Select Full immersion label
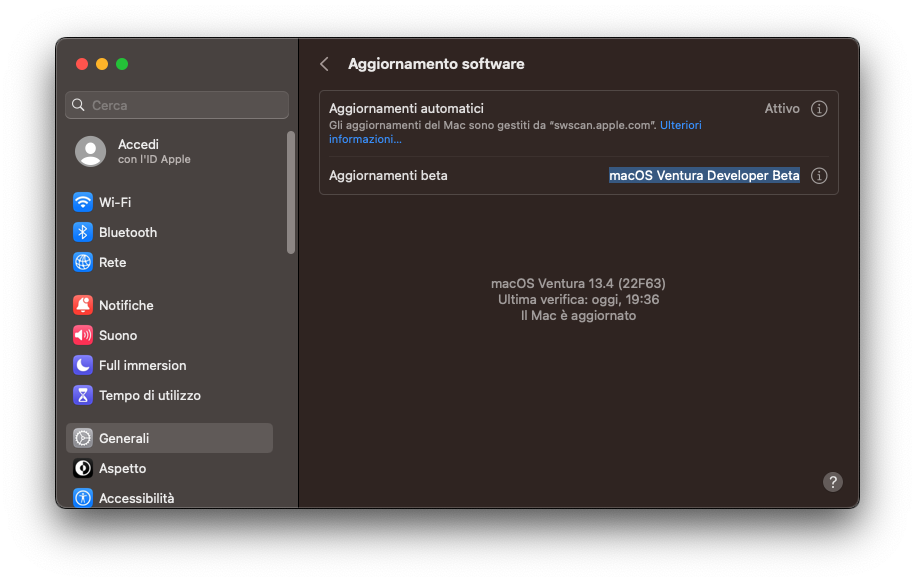Screen dimensions: 915x582 [142, 365]
